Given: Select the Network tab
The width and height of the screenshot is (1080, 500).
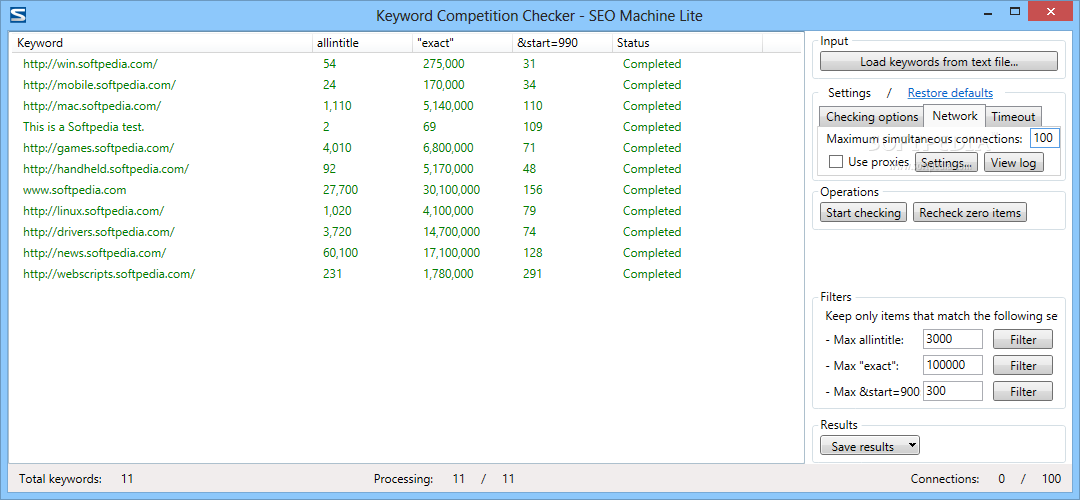Looking at the screenshot, I should (955, 116).
